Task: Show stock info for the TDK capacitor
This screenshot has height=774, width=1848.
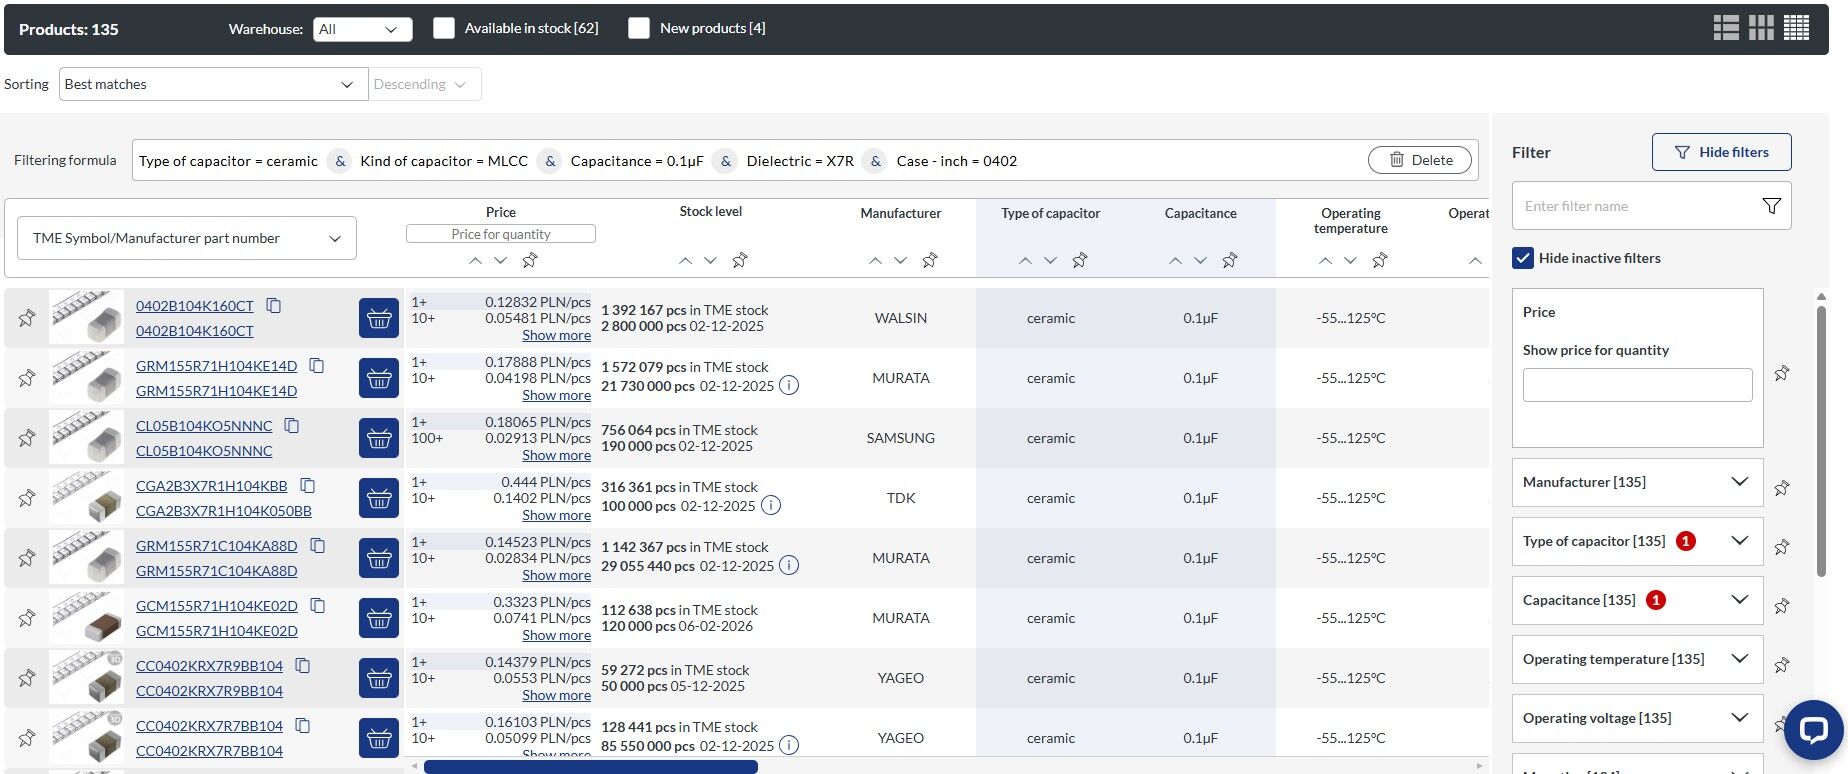Action: coord(771,506)
